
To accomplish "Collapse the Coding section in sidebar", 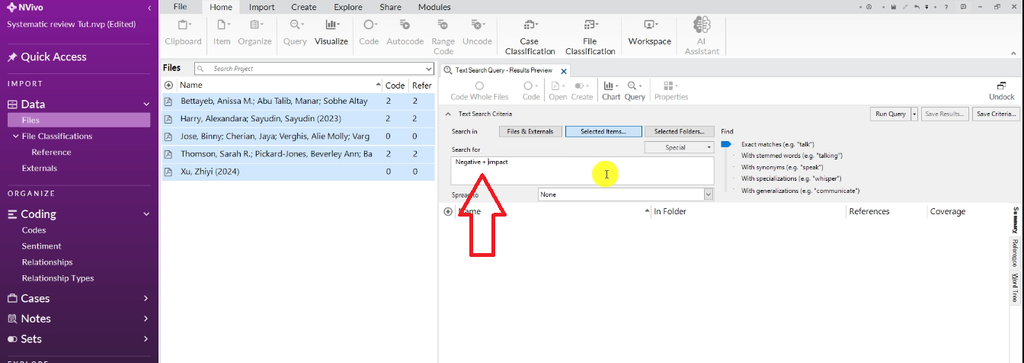I will pyautogui.click(x=146, y=214).
